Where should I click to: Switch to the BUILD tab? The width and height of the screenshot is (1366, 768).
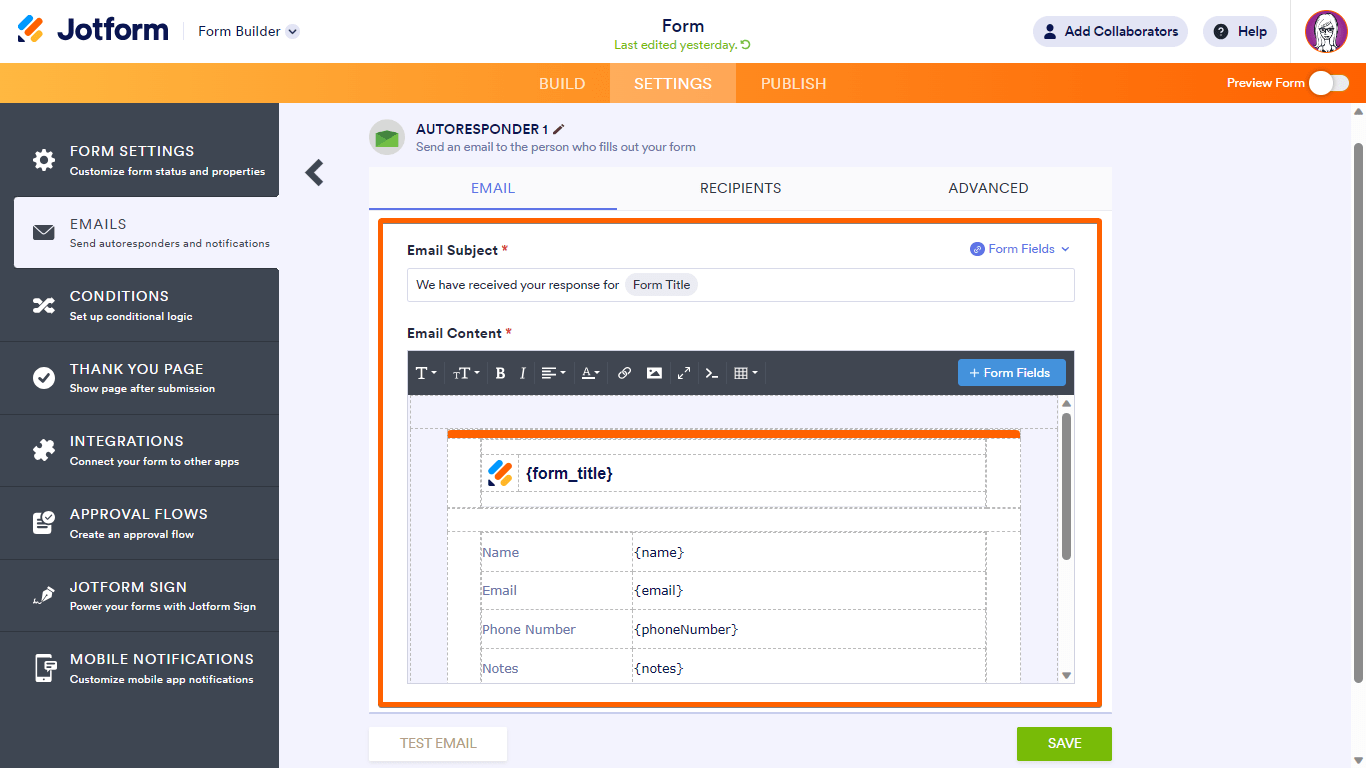[562, 83]
